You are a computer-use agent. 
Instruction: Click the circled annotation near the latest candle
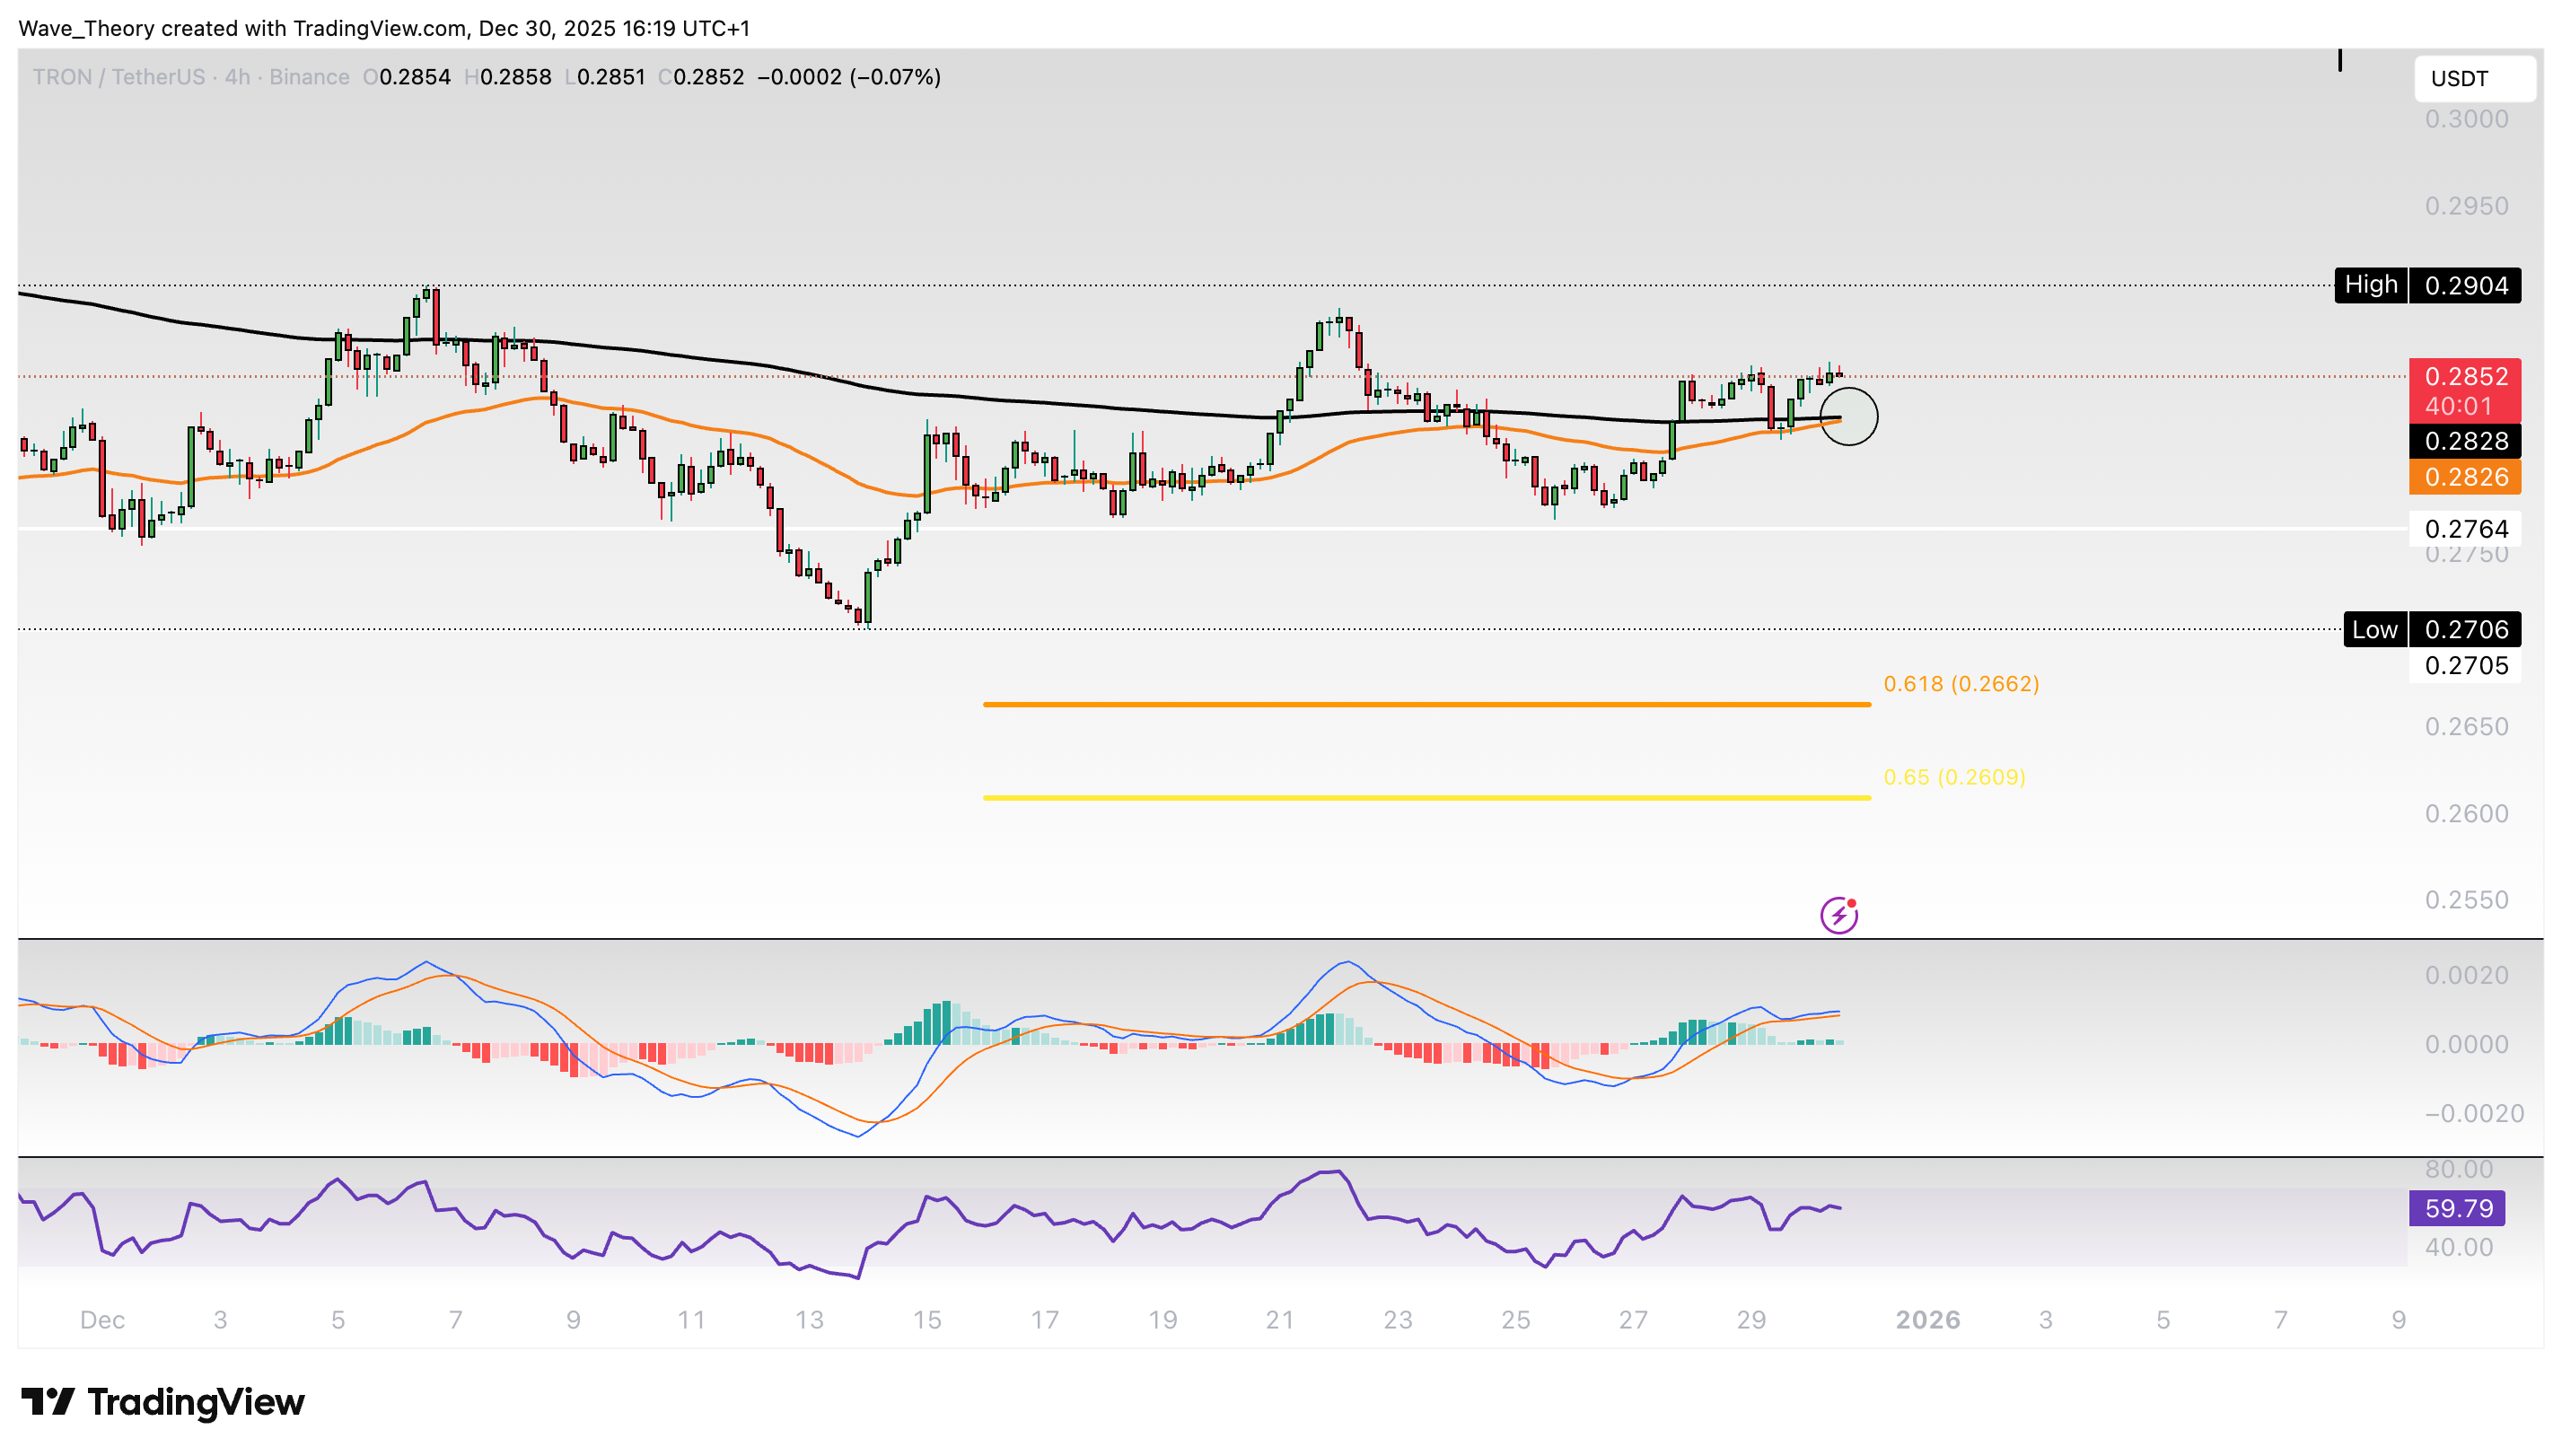[1850, 417]
